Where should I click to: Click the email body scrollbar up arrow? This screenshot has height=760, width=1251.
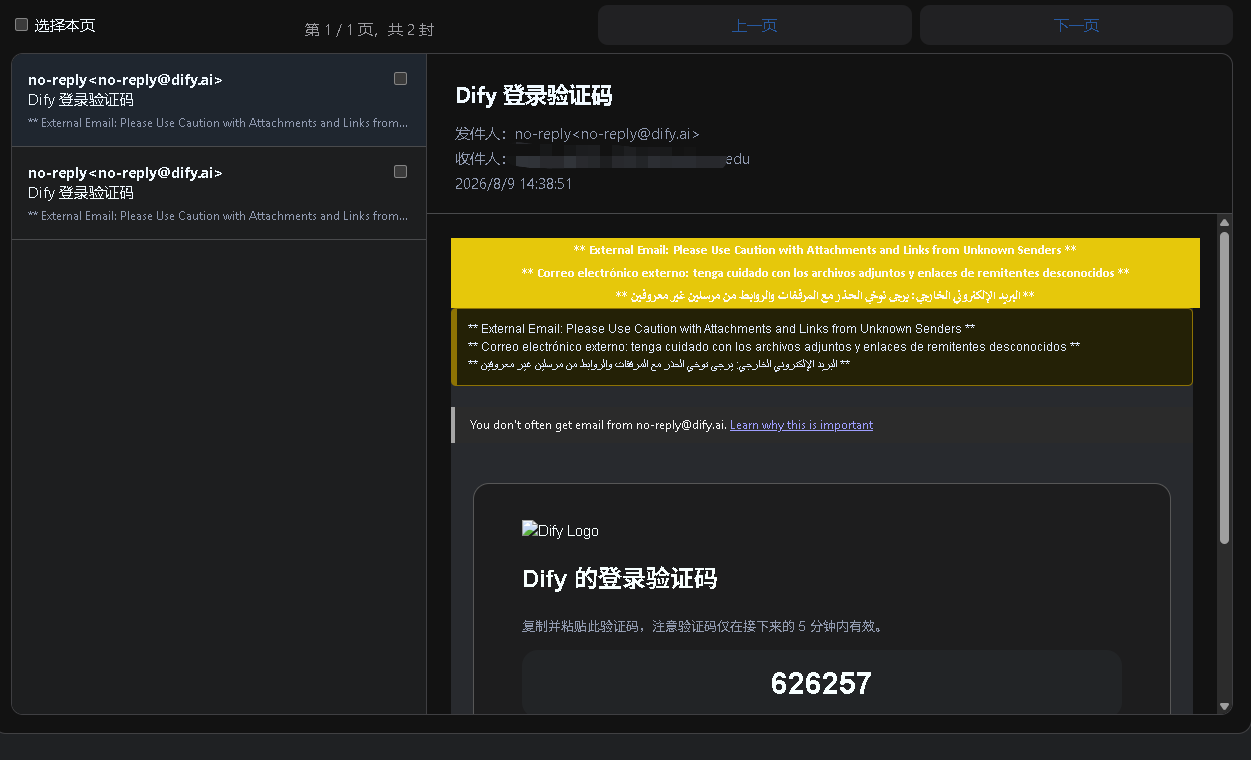[1224, 222]
